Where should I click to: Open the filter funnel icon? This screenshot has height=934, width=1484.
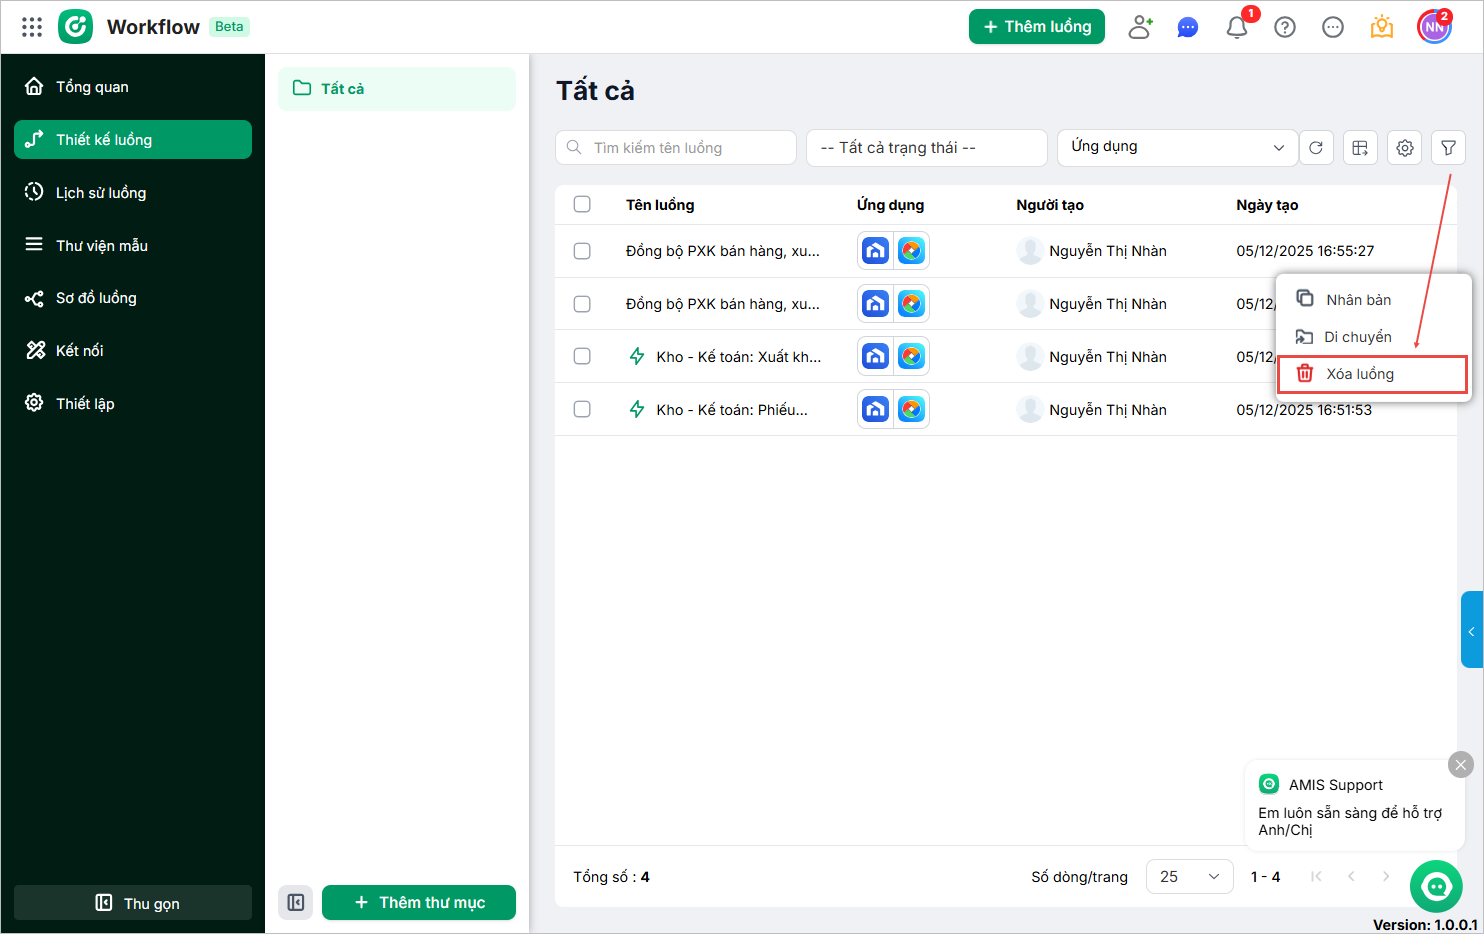1448,148
